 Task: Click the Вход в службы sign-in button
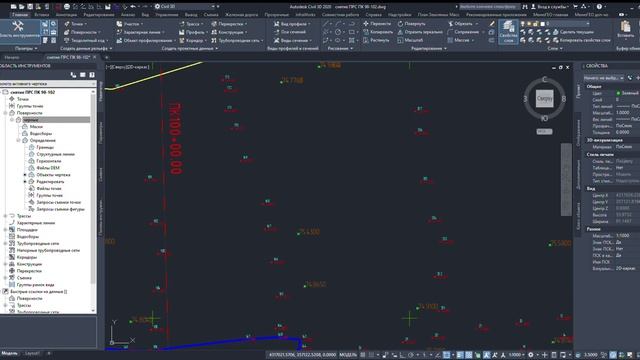[549, 7]
